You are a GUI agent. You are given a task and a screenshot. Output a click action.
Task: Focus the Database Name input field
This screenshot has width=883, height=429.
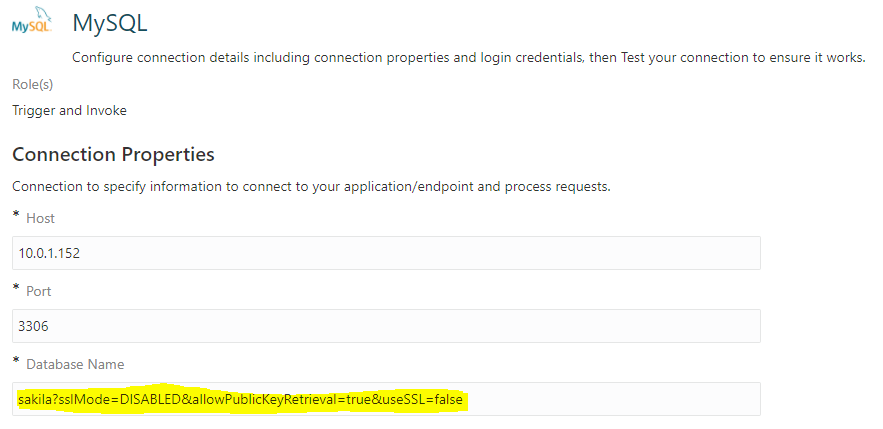point(386,399)
